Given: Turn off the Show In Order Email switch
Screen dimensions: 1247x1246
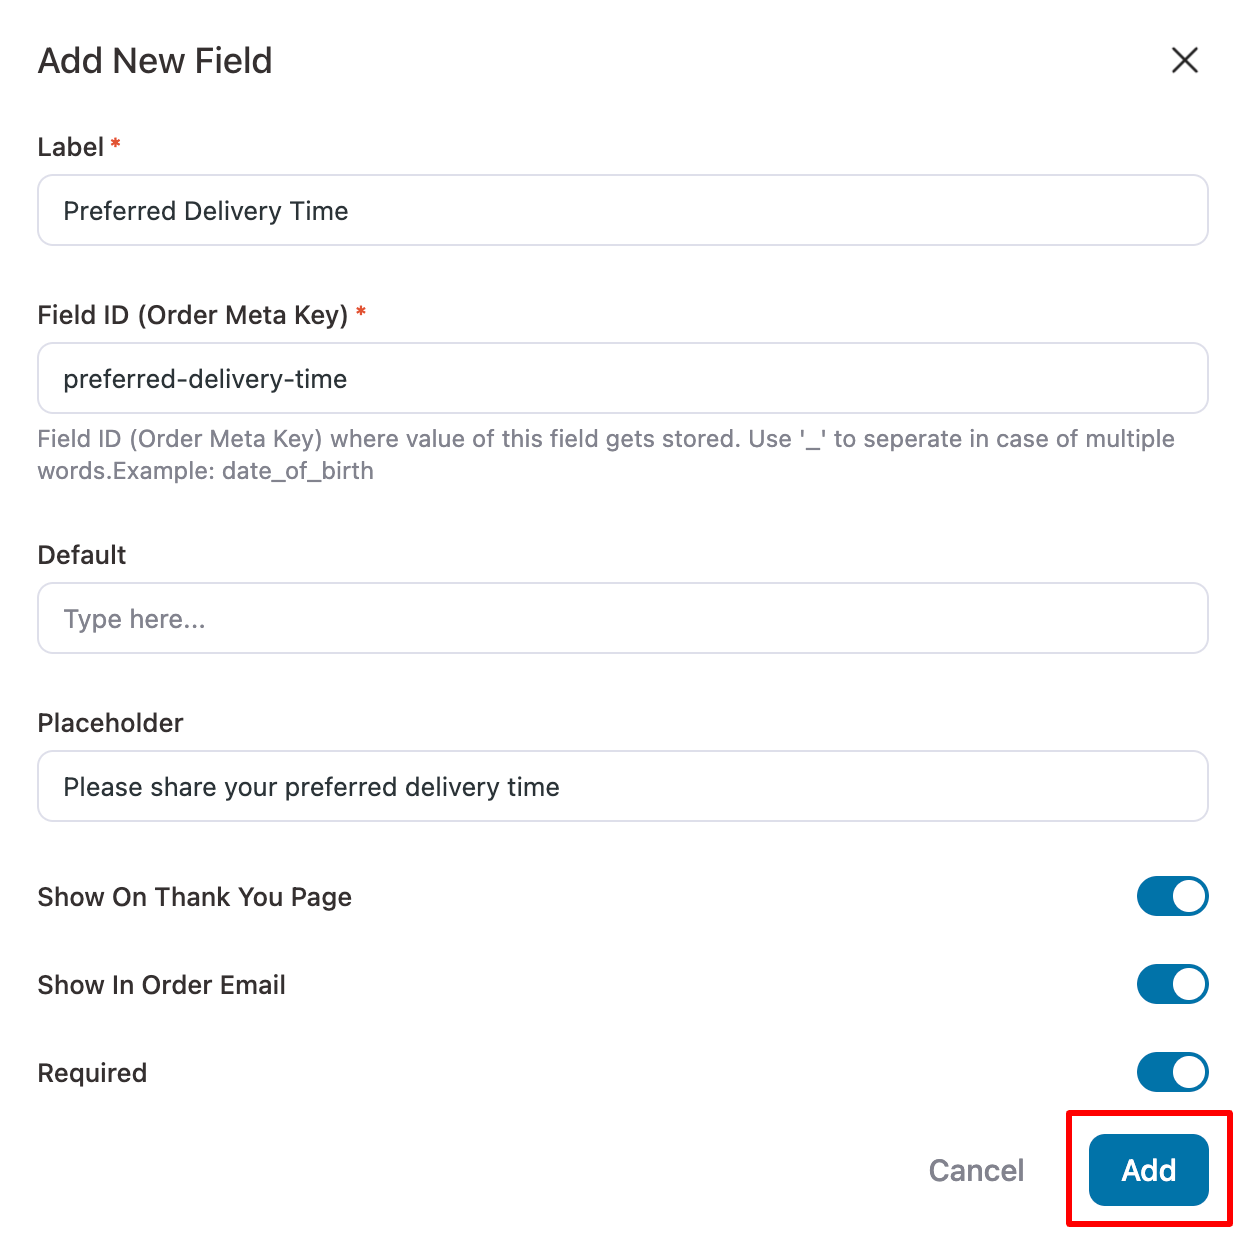Looking at the screenshot, I should click(x=1172, y=984).
